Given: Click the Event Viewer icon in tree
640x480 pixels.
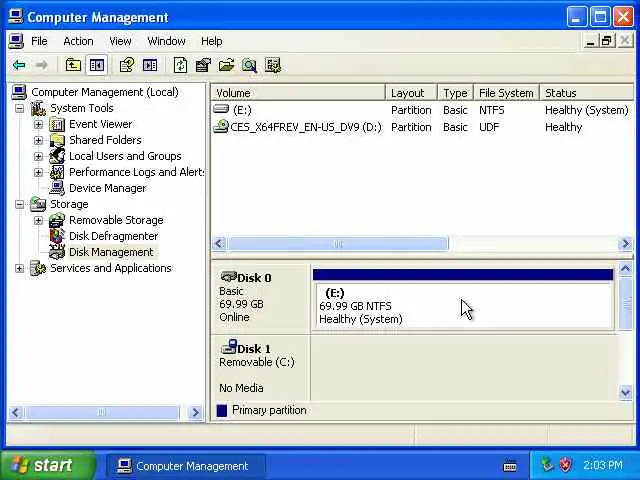Looking at the screenshot, I should tap(57, 124).
